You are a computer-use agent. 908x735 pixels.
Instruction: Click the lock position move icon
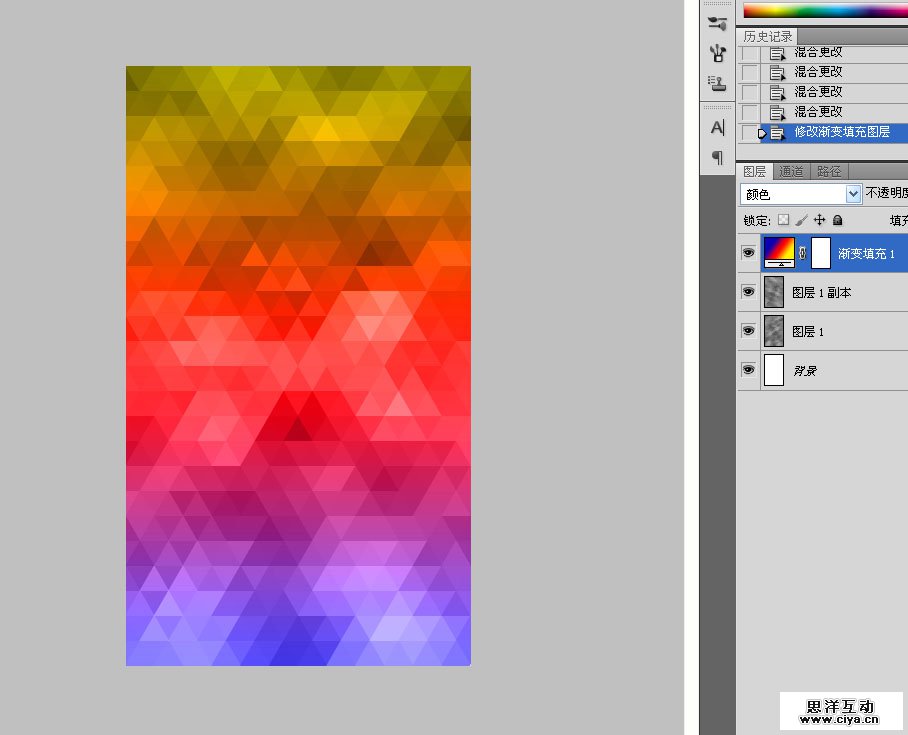(819, 220)
